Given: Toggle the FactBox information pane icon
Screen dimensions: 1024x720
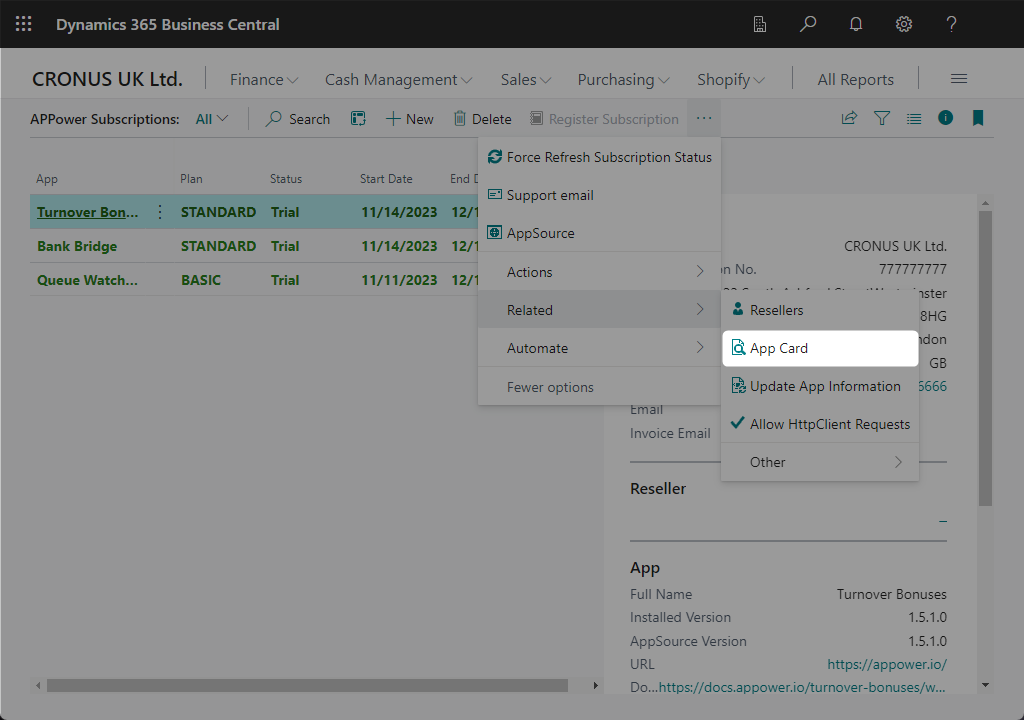Looking at the screenshot, I should [945, 118].
